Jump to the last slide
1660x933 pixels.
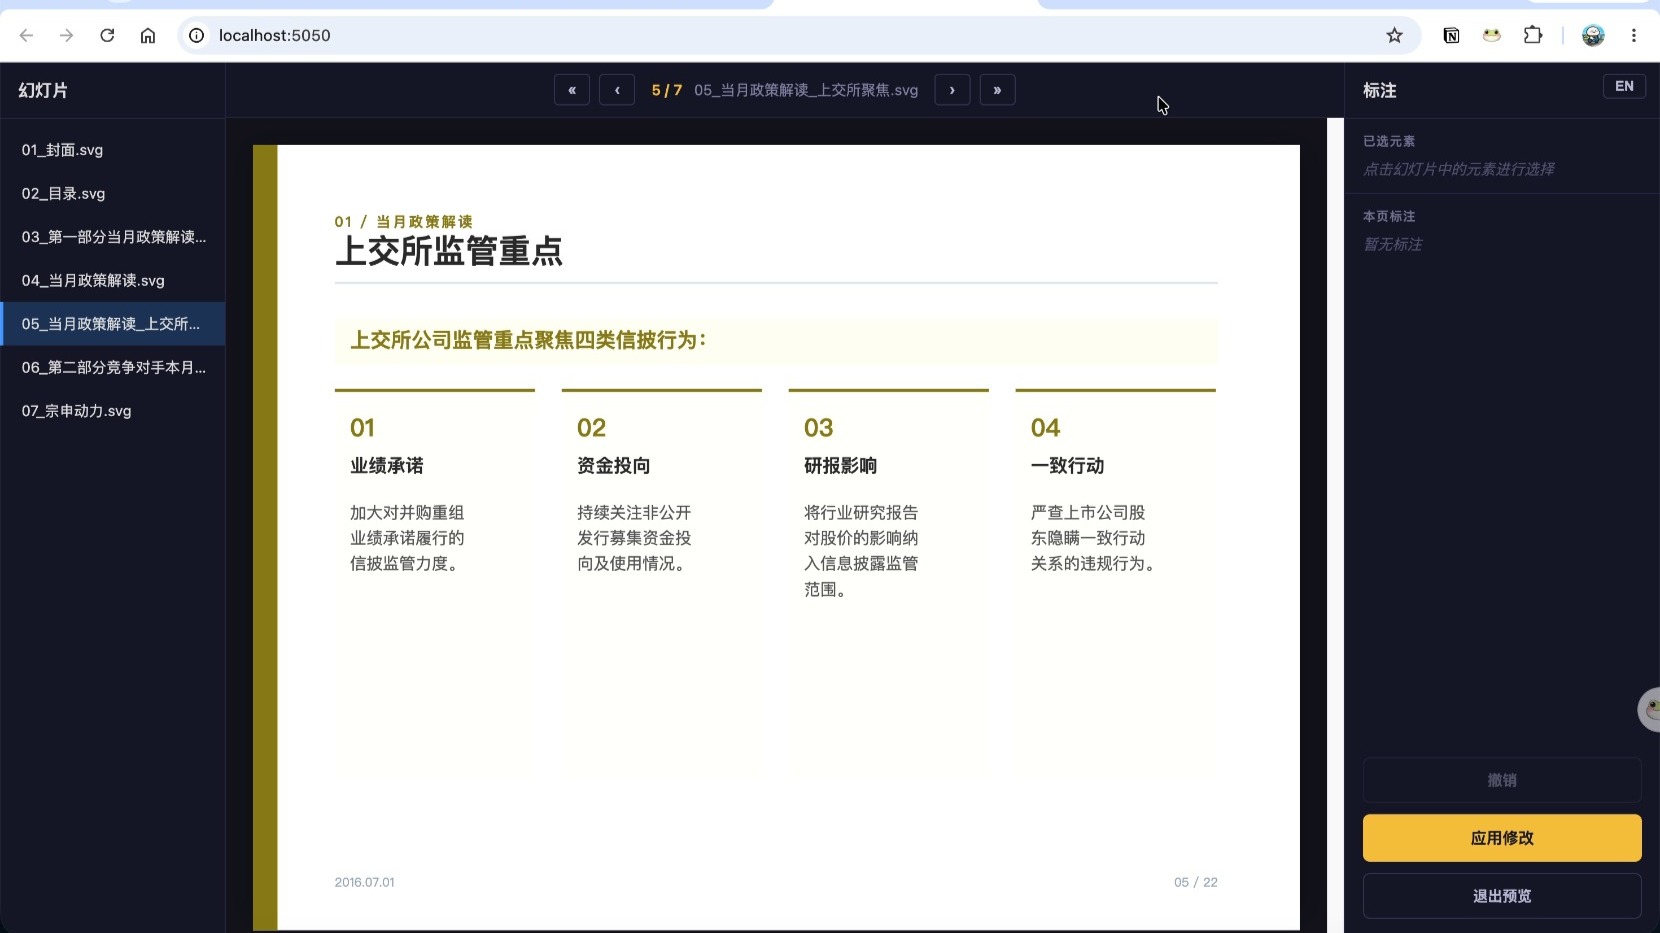[x=997, y=90]
